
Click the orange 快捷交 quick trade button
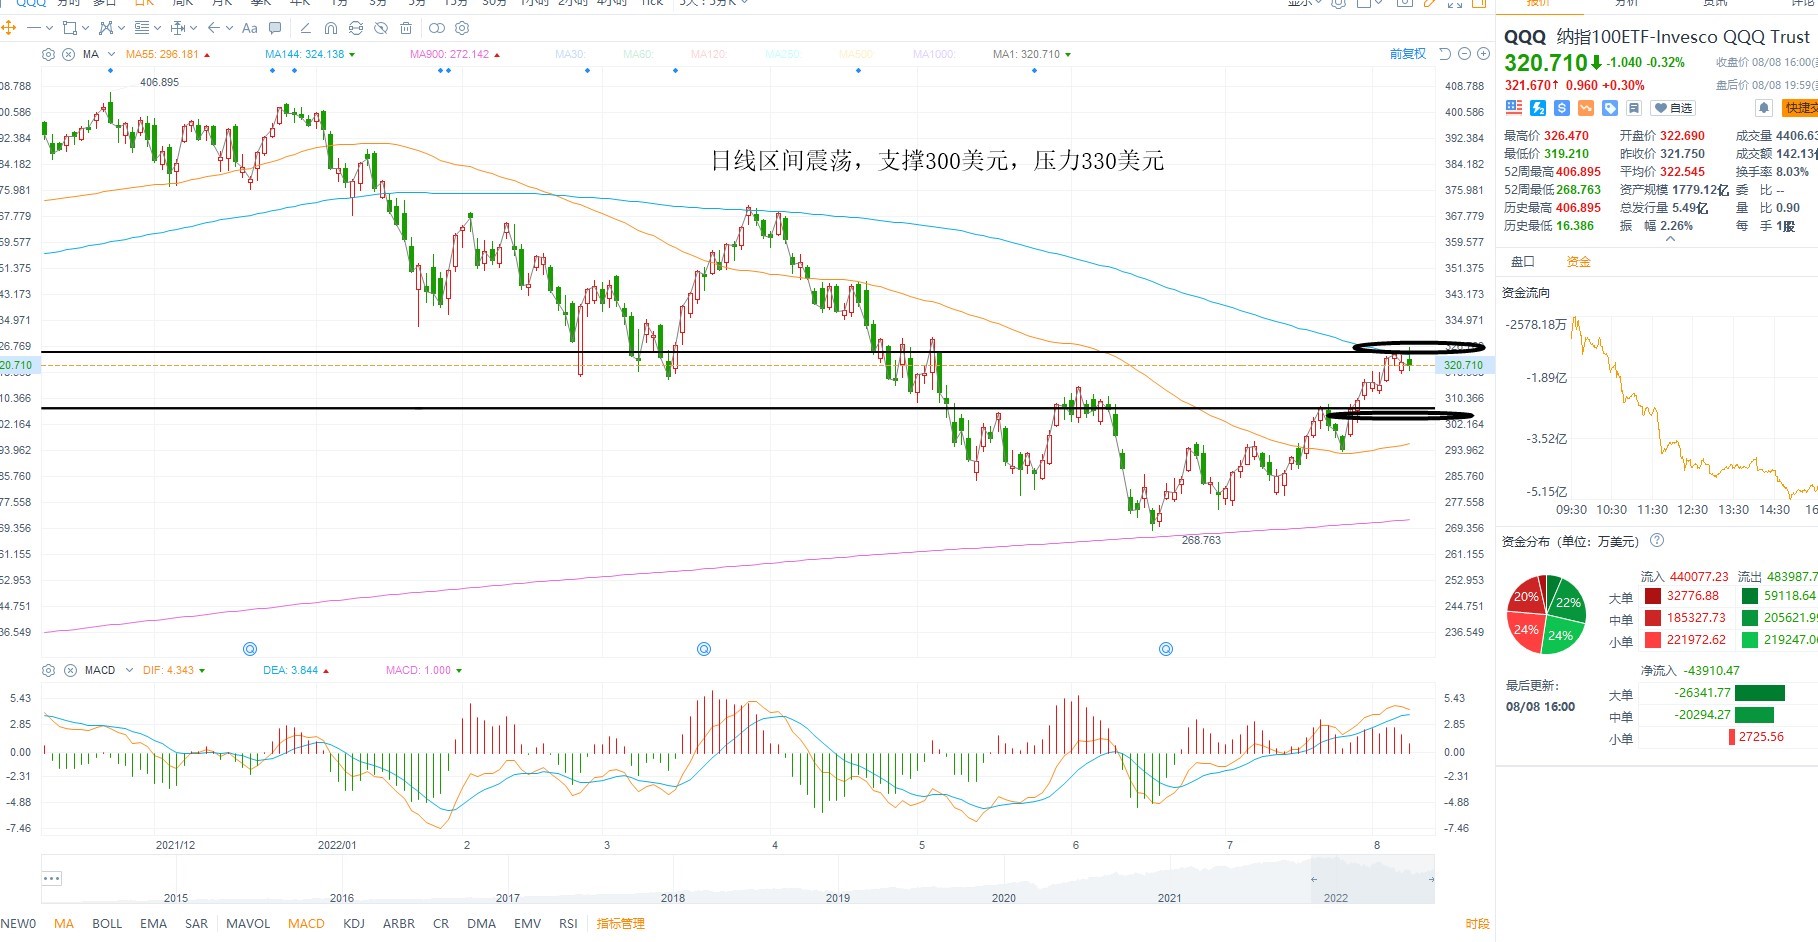[1800, 108]
